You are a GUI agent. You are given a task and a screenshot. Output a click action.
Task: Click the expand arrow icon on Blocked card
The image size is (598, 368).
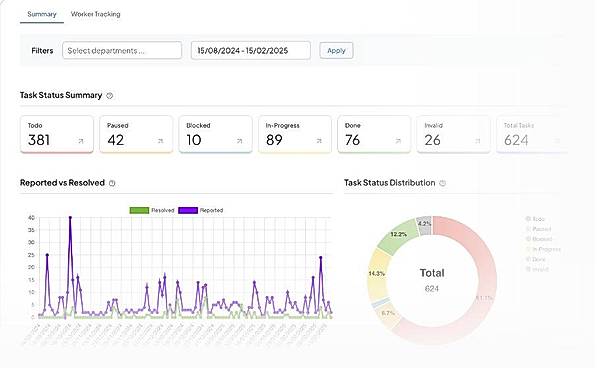click(x=240, y=141)
